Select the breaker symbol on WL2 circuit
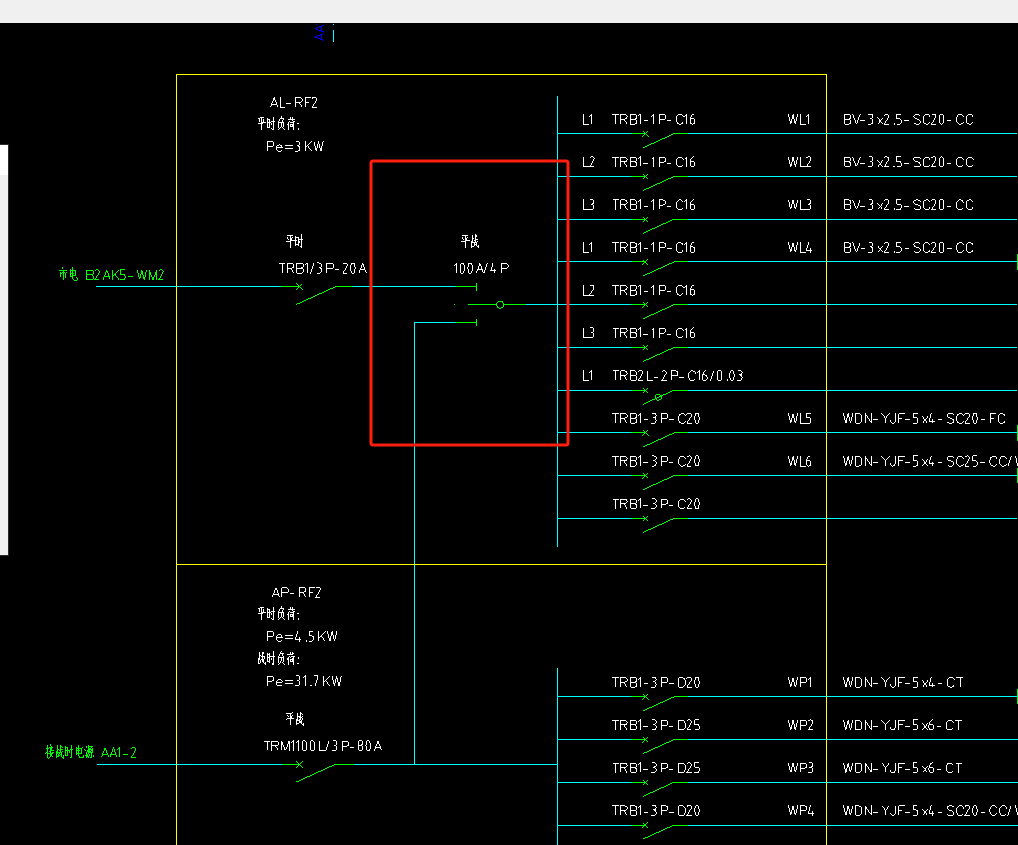1018x845 pixels. [x=658, y=182]
